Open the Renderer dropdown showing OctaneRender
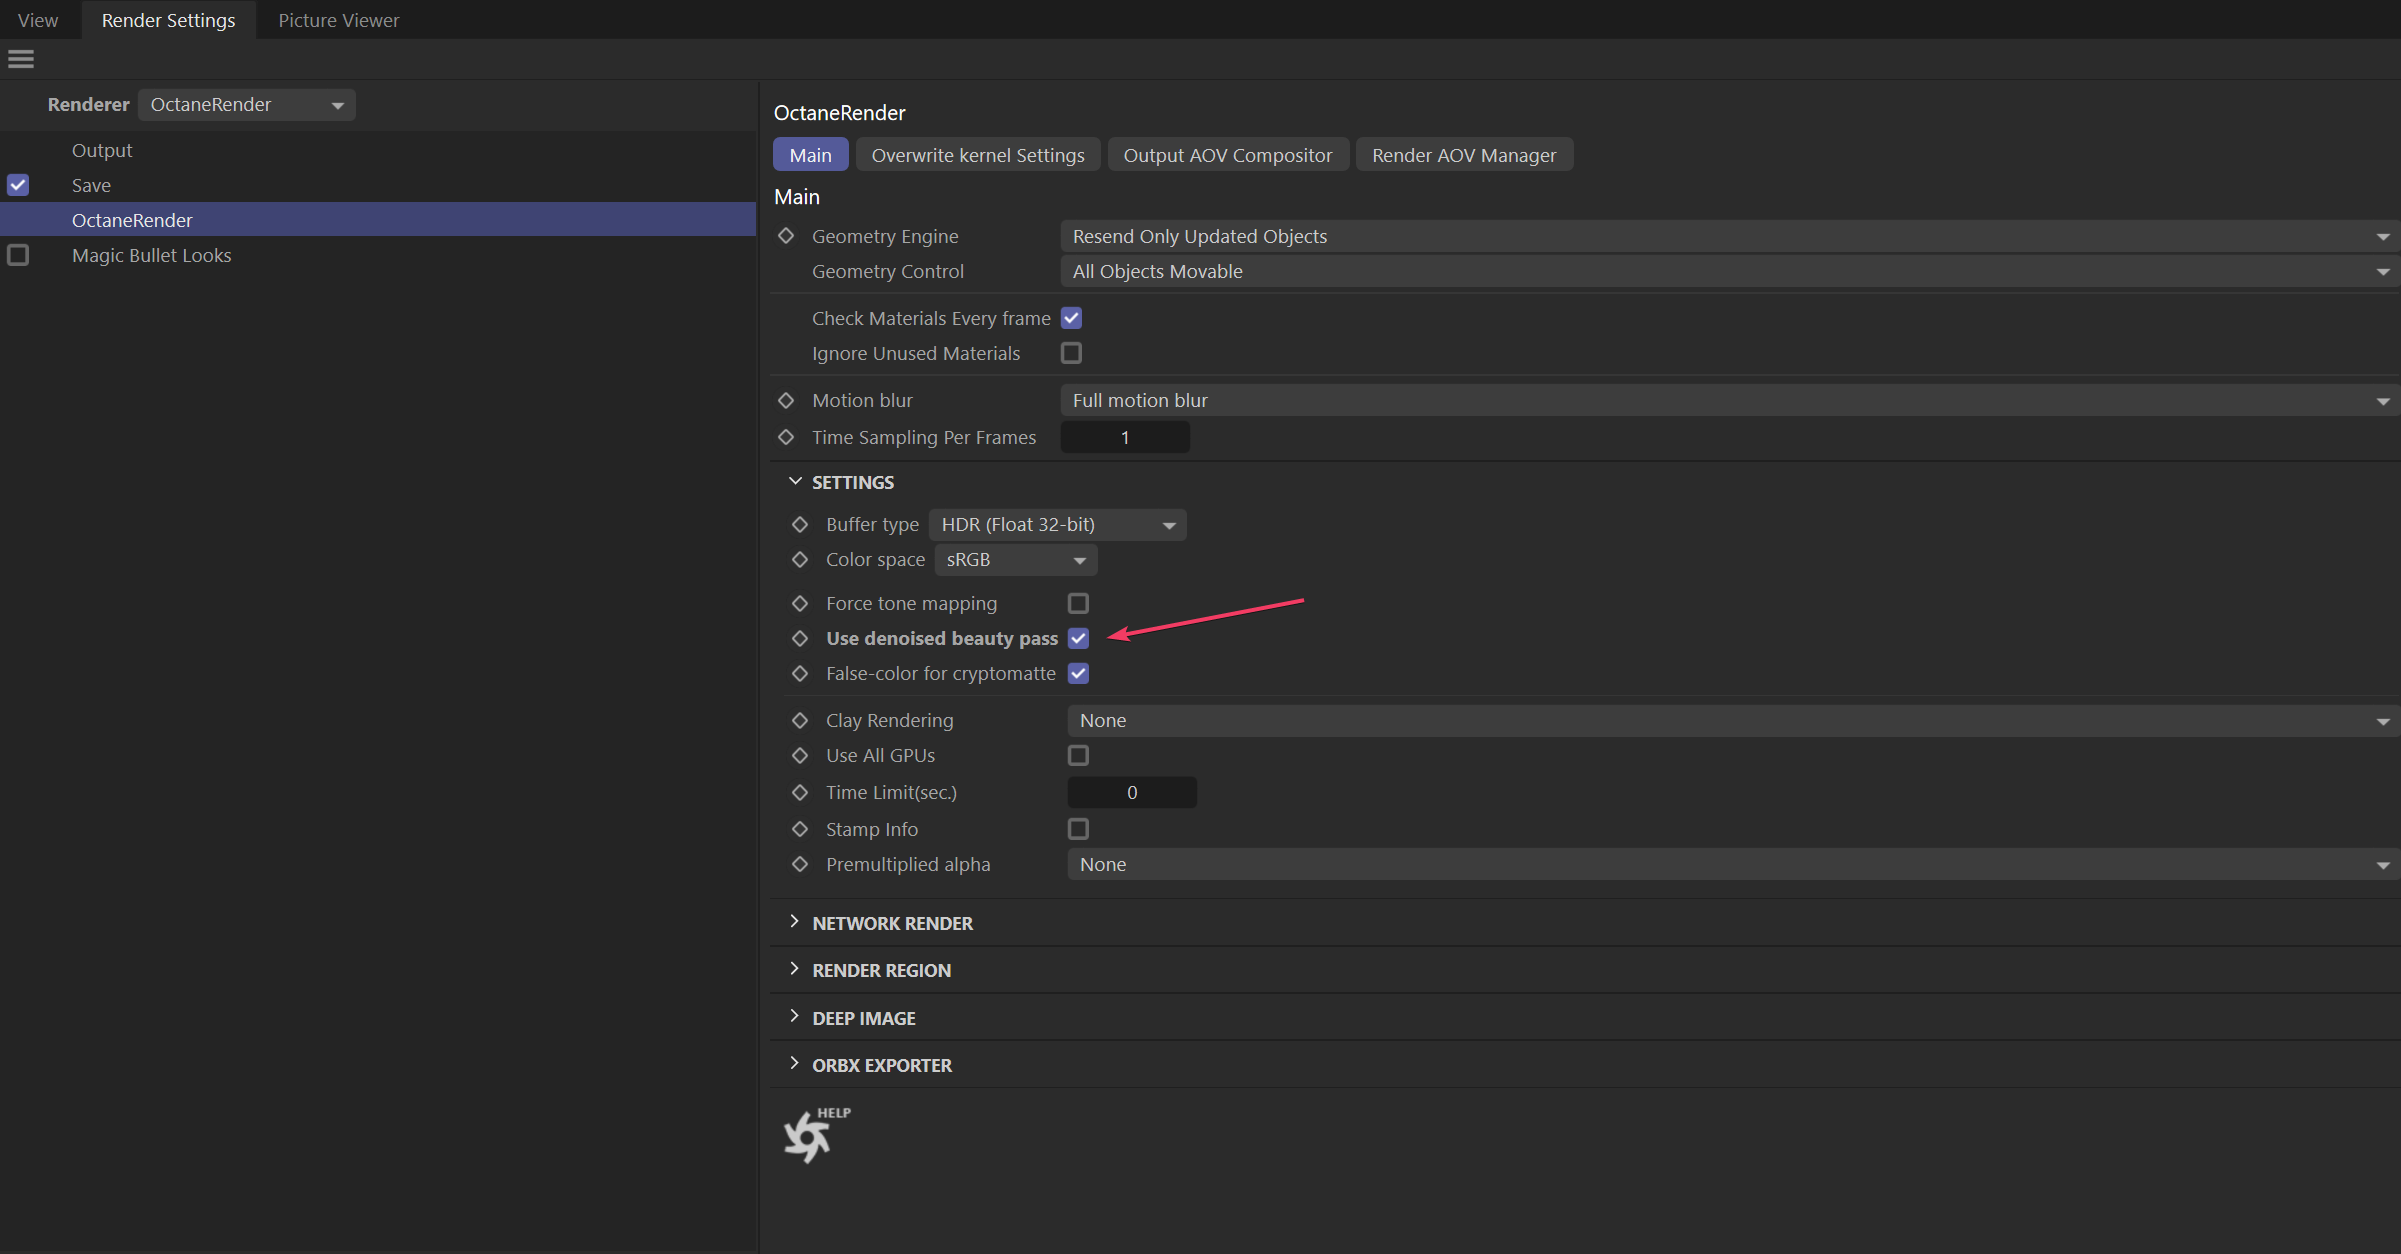Screen dimensions: 2401x1254 (x=246, y=105)
